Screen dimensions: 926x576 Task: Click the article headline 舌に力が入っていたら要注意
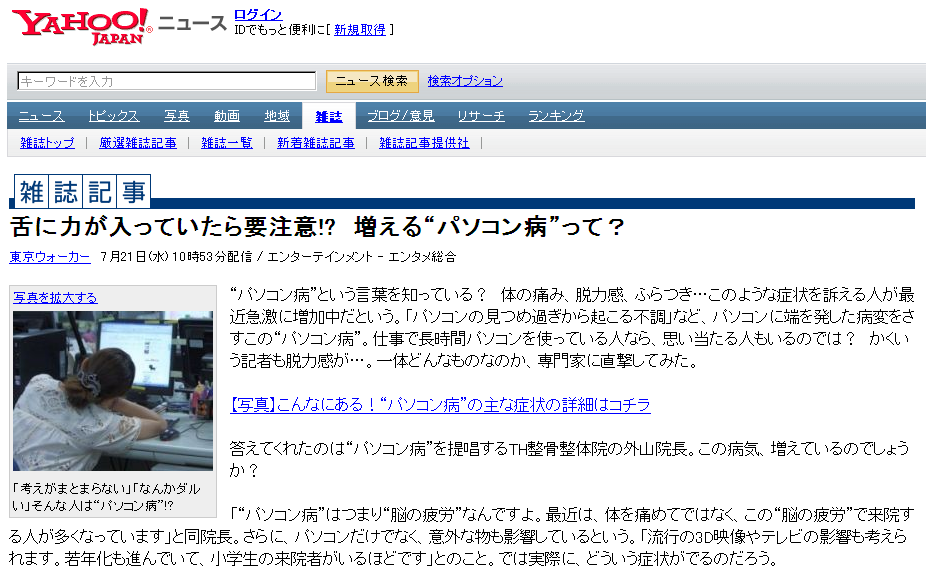[x=317, y=227]
